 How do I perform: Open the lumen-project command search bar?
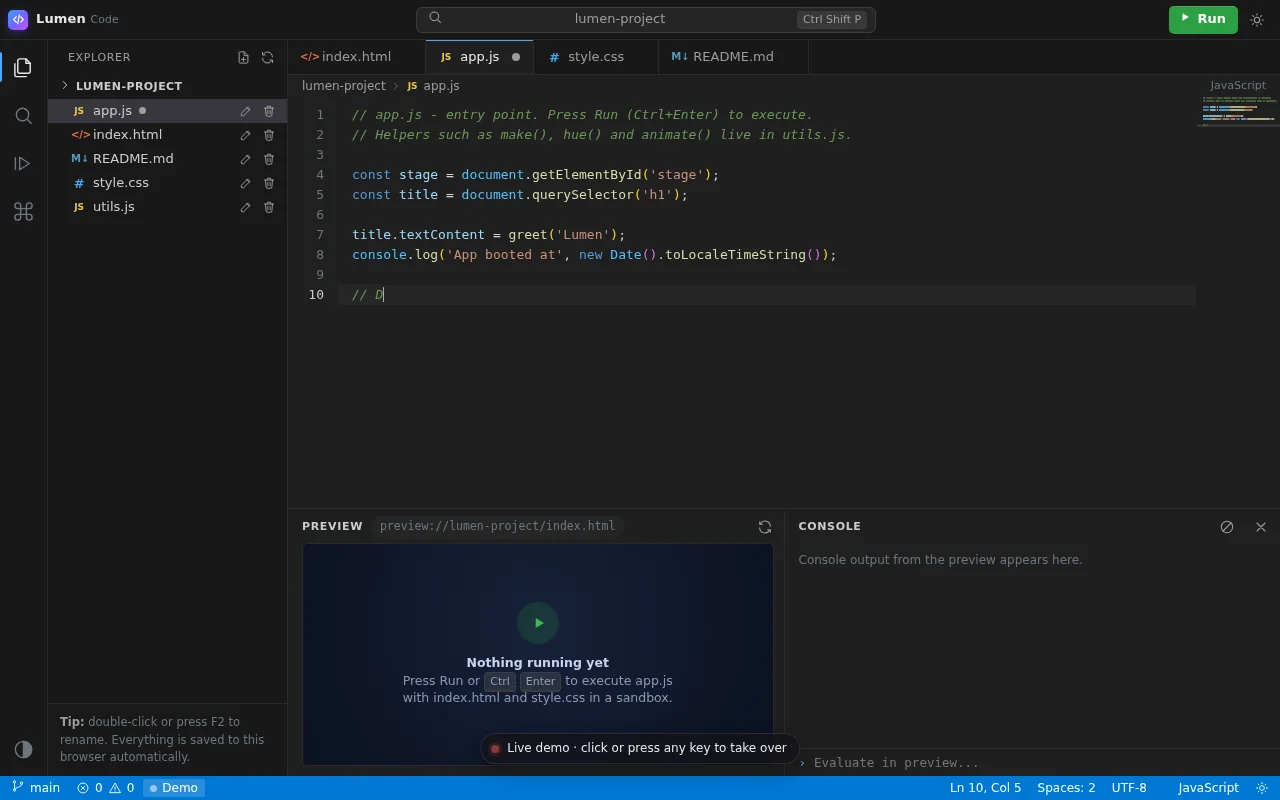click(x=645, y=19)
